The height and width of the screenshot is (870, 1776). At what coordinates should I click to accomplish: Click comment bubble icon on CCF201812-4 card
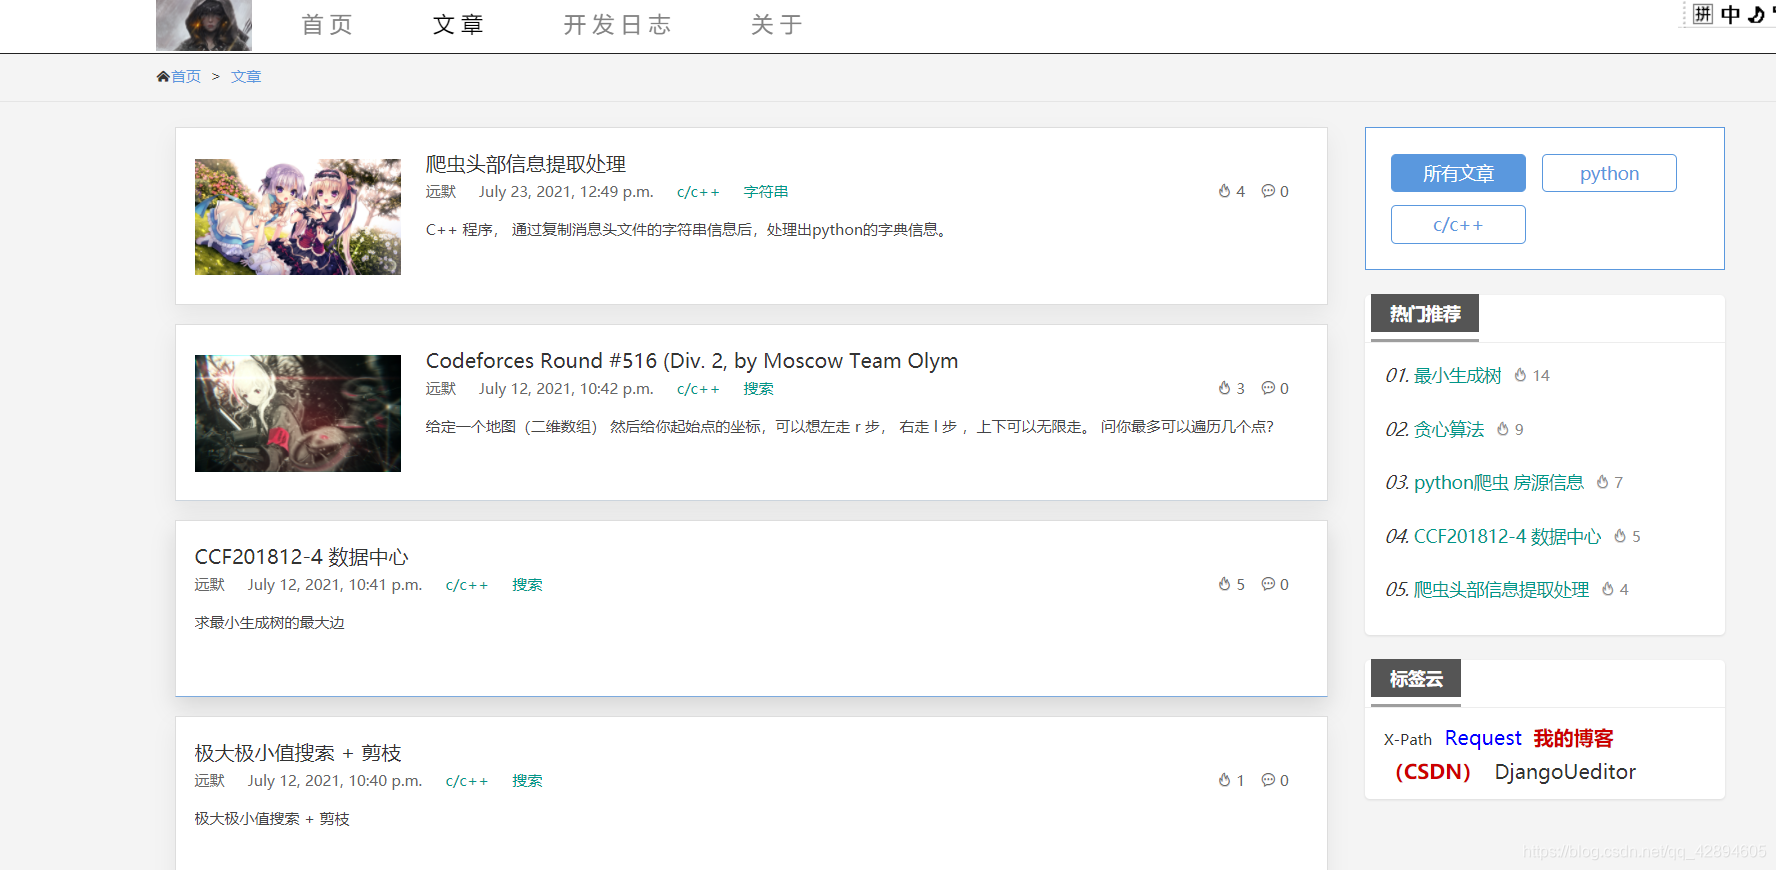pos(1268,584)
